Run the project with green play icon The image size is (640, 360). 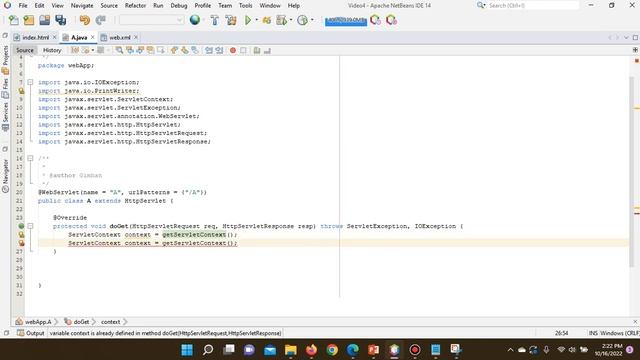pos(248,20)
